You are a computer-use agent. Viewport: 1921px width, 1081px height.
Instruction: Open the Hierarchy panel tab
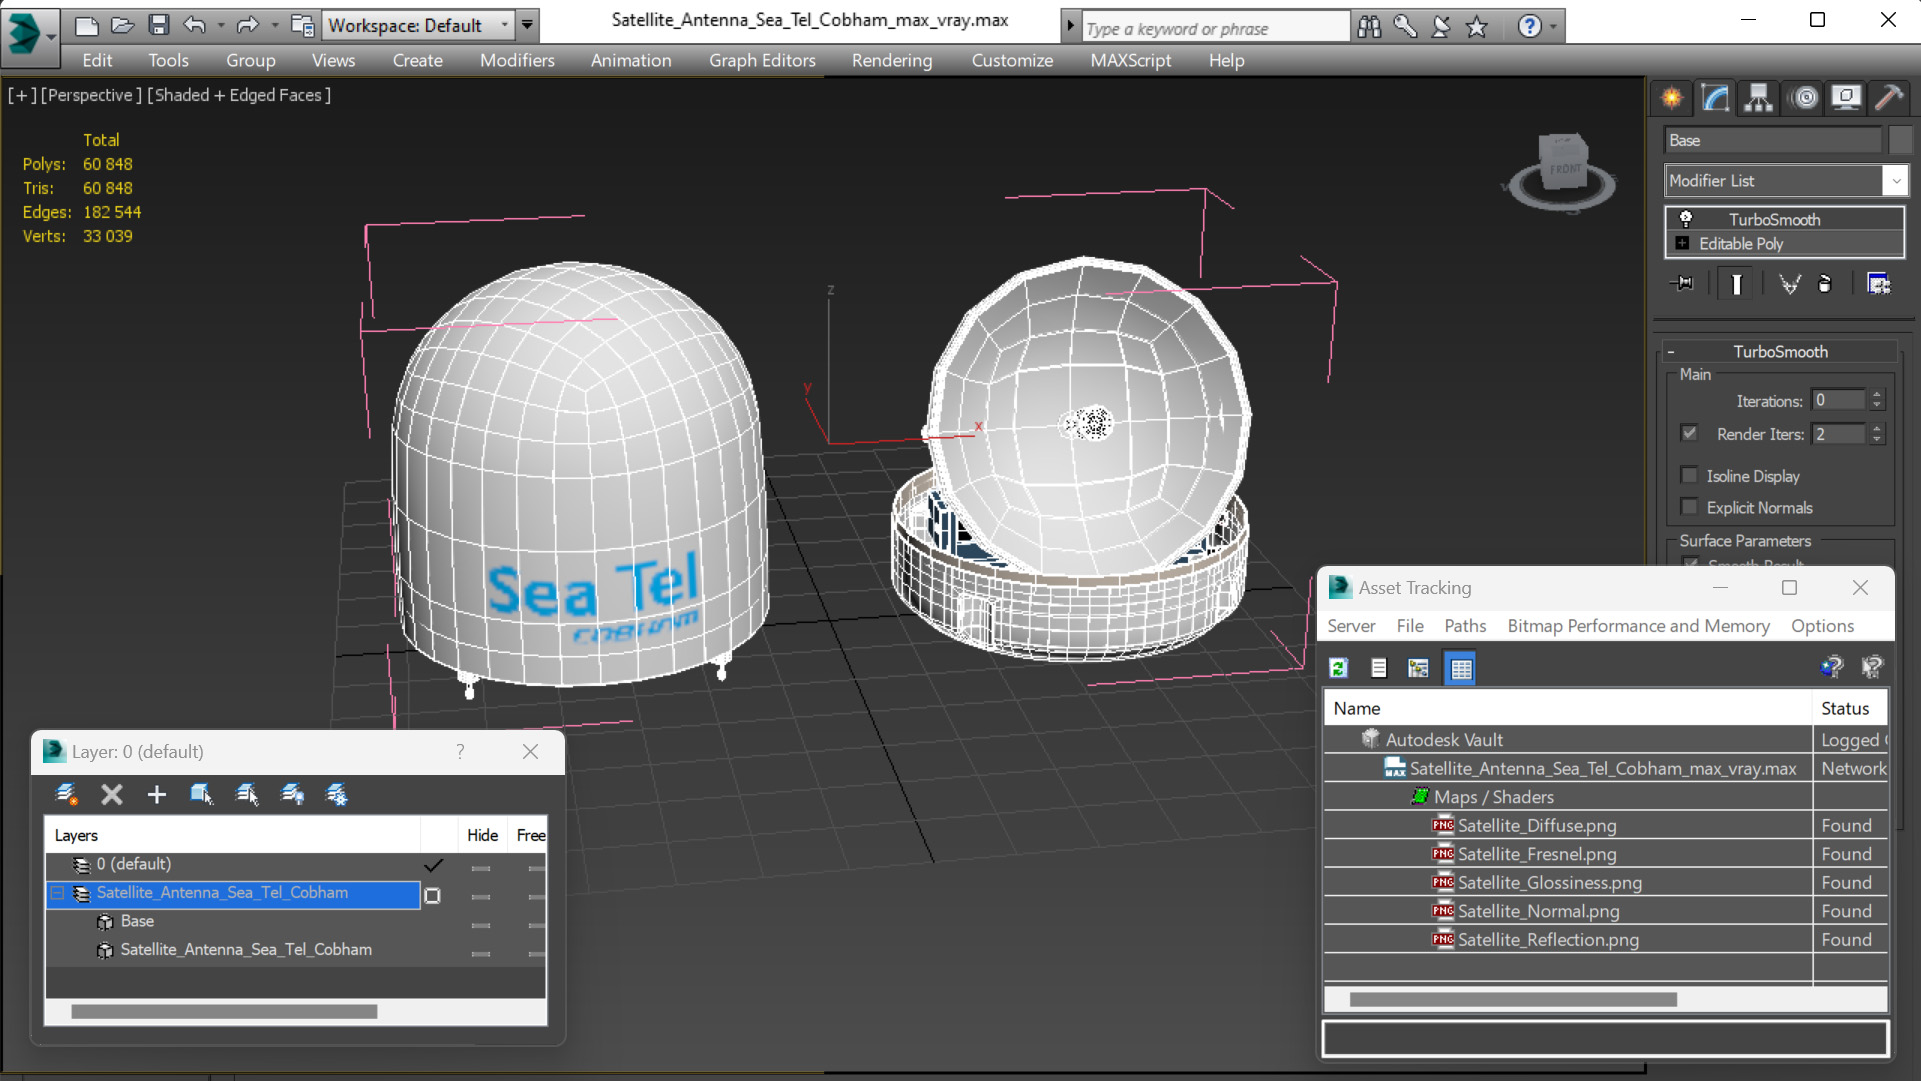pos(1759,98)
